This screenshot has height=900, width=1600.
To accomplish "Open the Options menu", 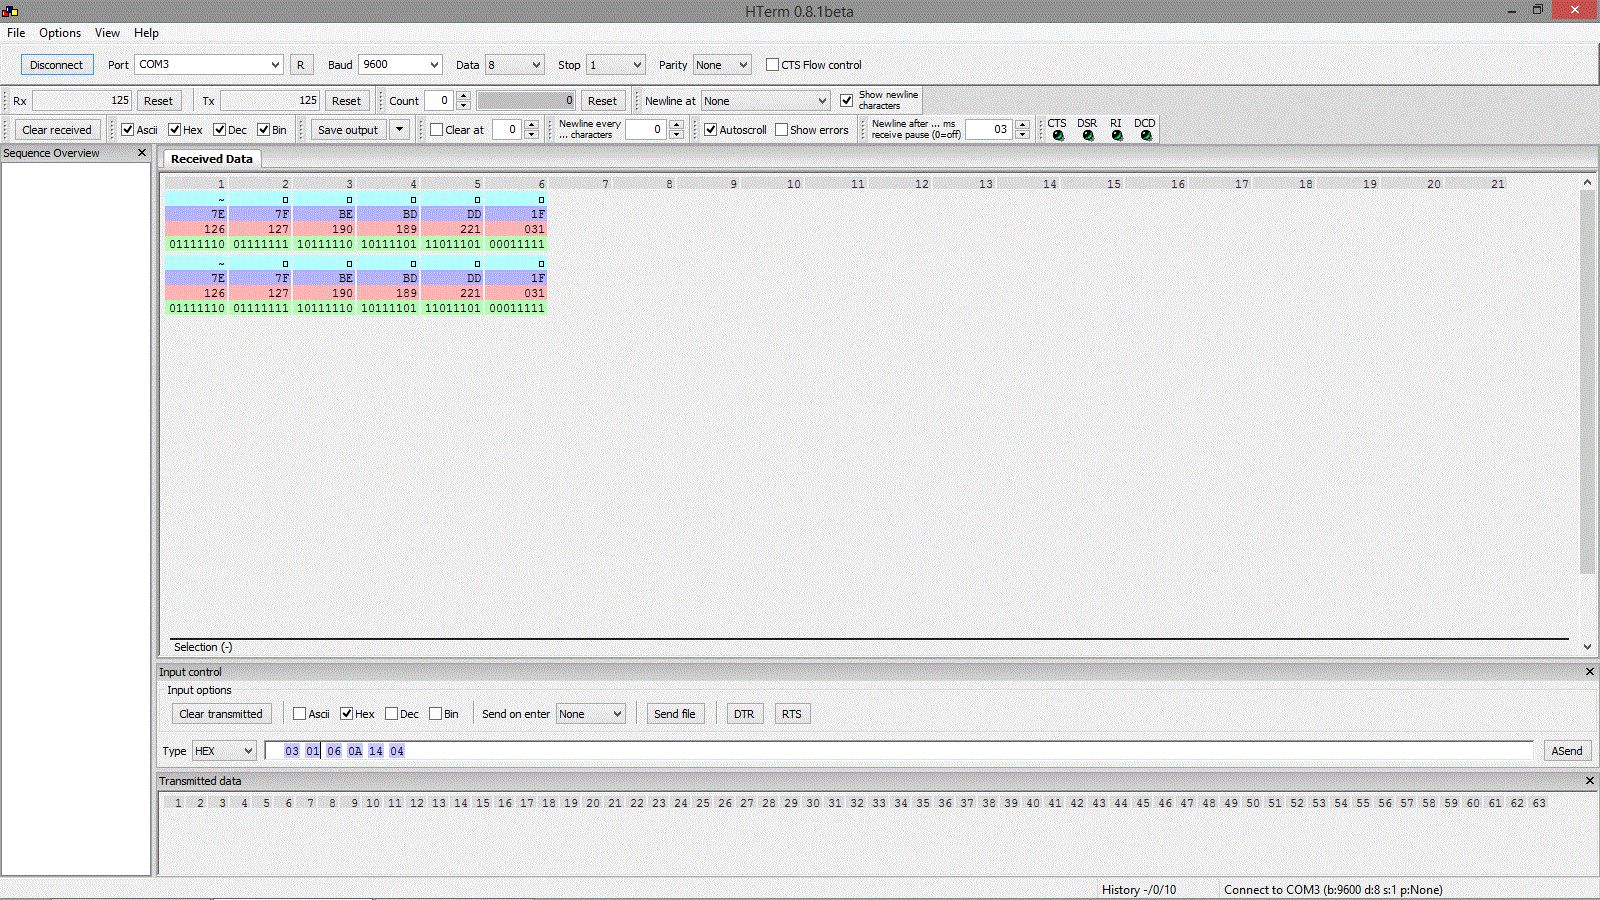I will point(60,33).
